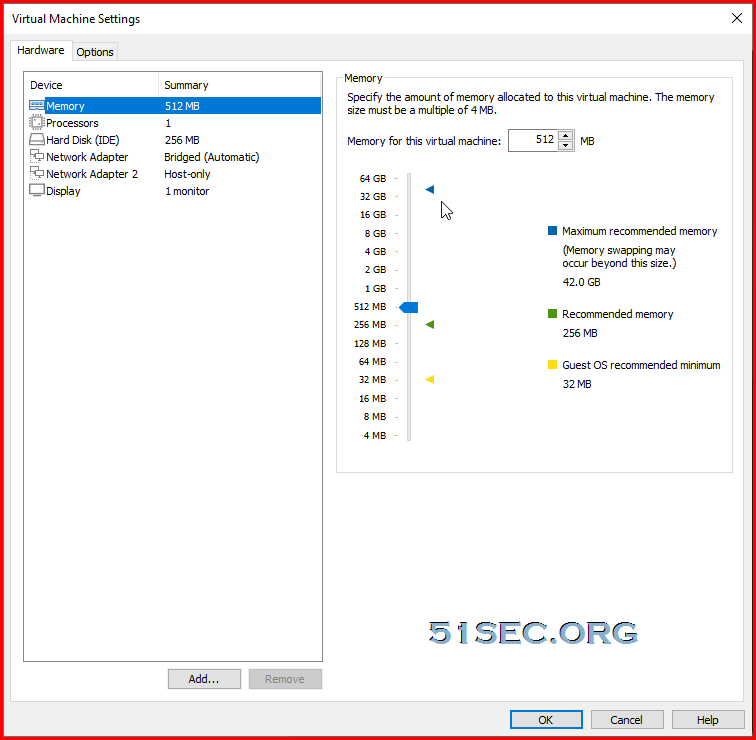
Task: Click the Bridged (Automatic) summary text
Action: [212, 157]
